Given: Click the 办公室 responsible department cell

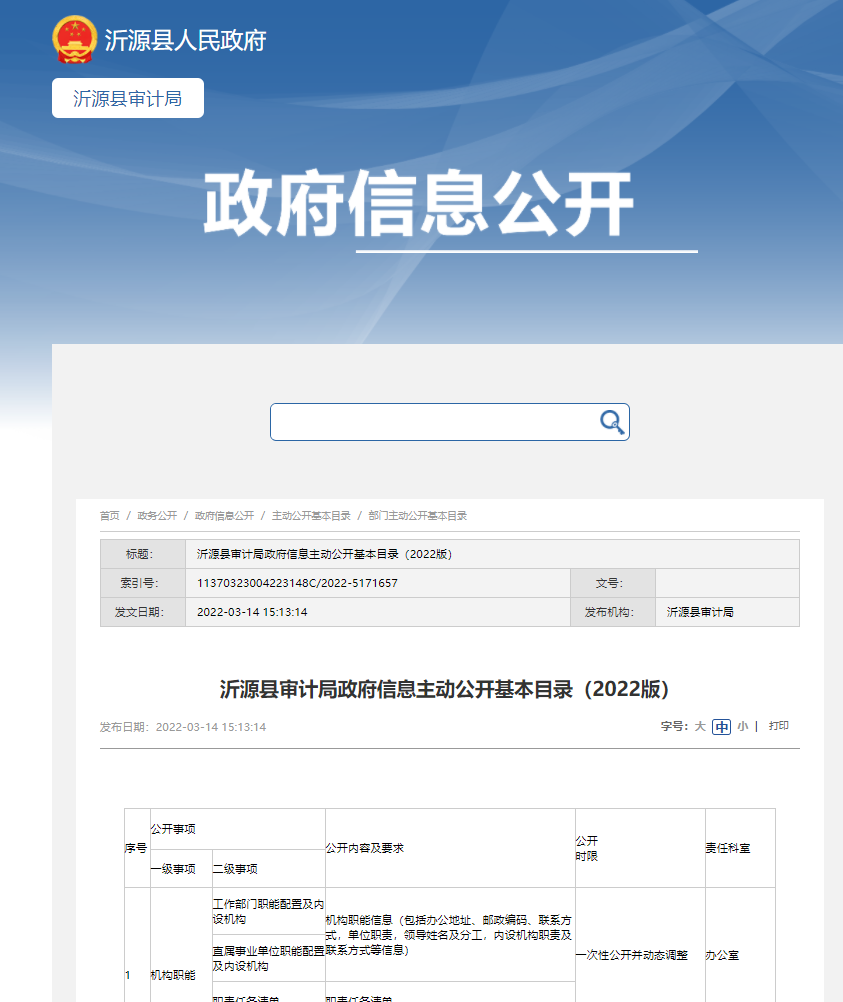Looking at the screenshot, I should [x=722, y=955].
